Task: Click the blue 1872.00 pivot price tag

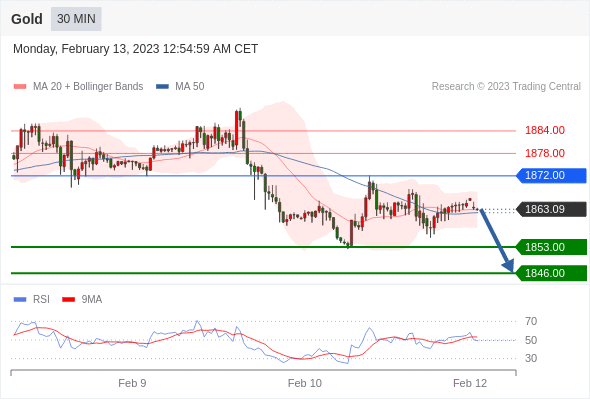Action: [551, 175]
